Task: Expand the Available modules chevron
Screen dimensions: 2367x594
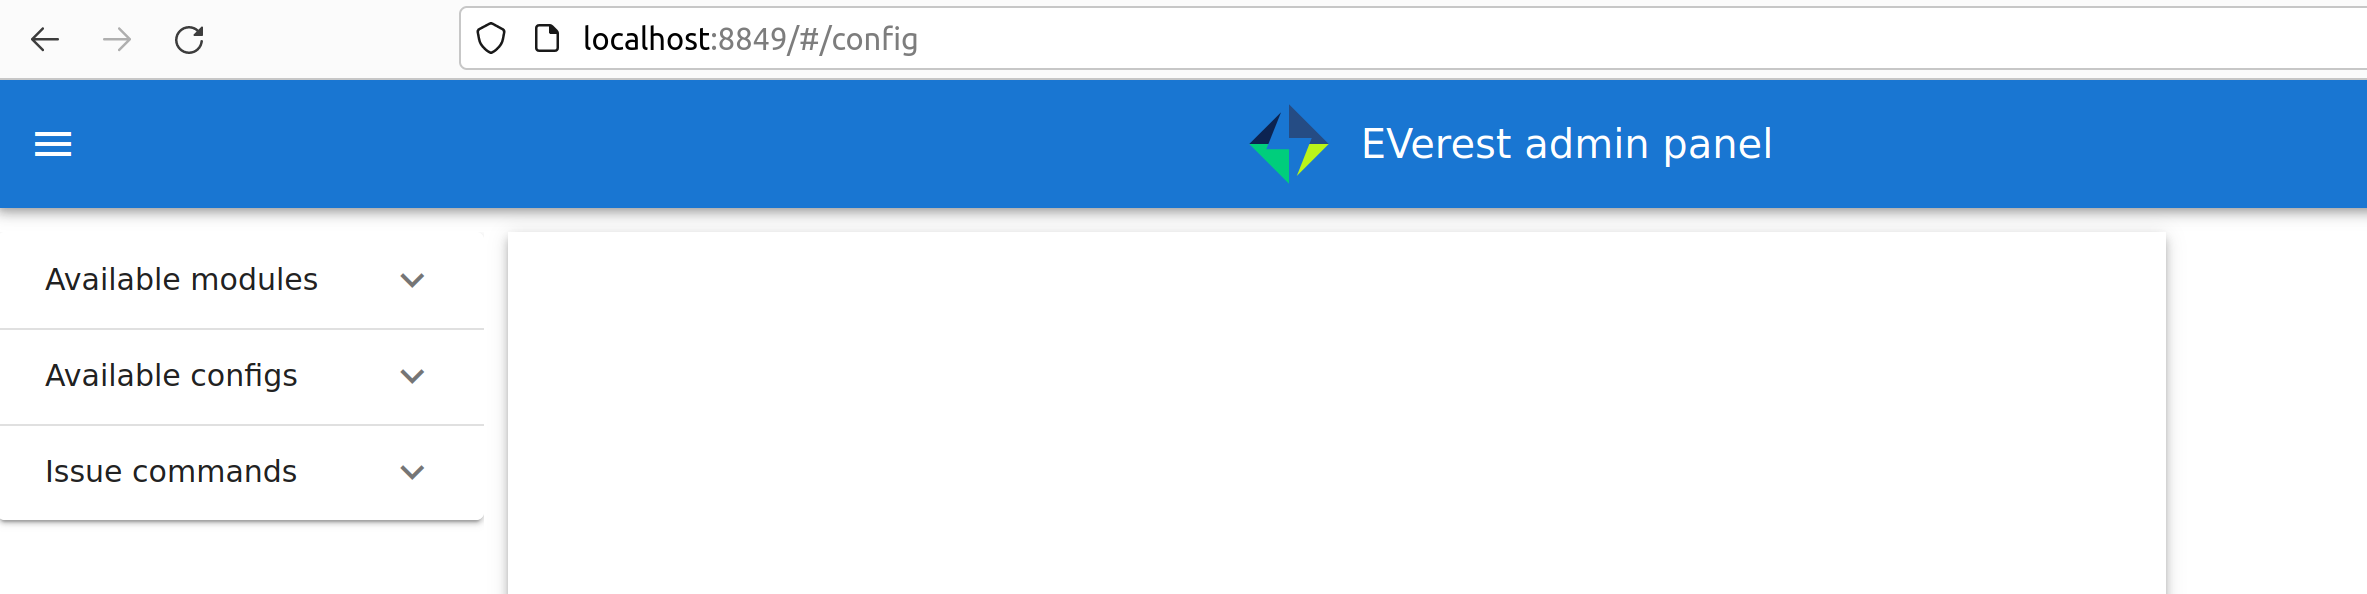Action: [x=412, y=280]
